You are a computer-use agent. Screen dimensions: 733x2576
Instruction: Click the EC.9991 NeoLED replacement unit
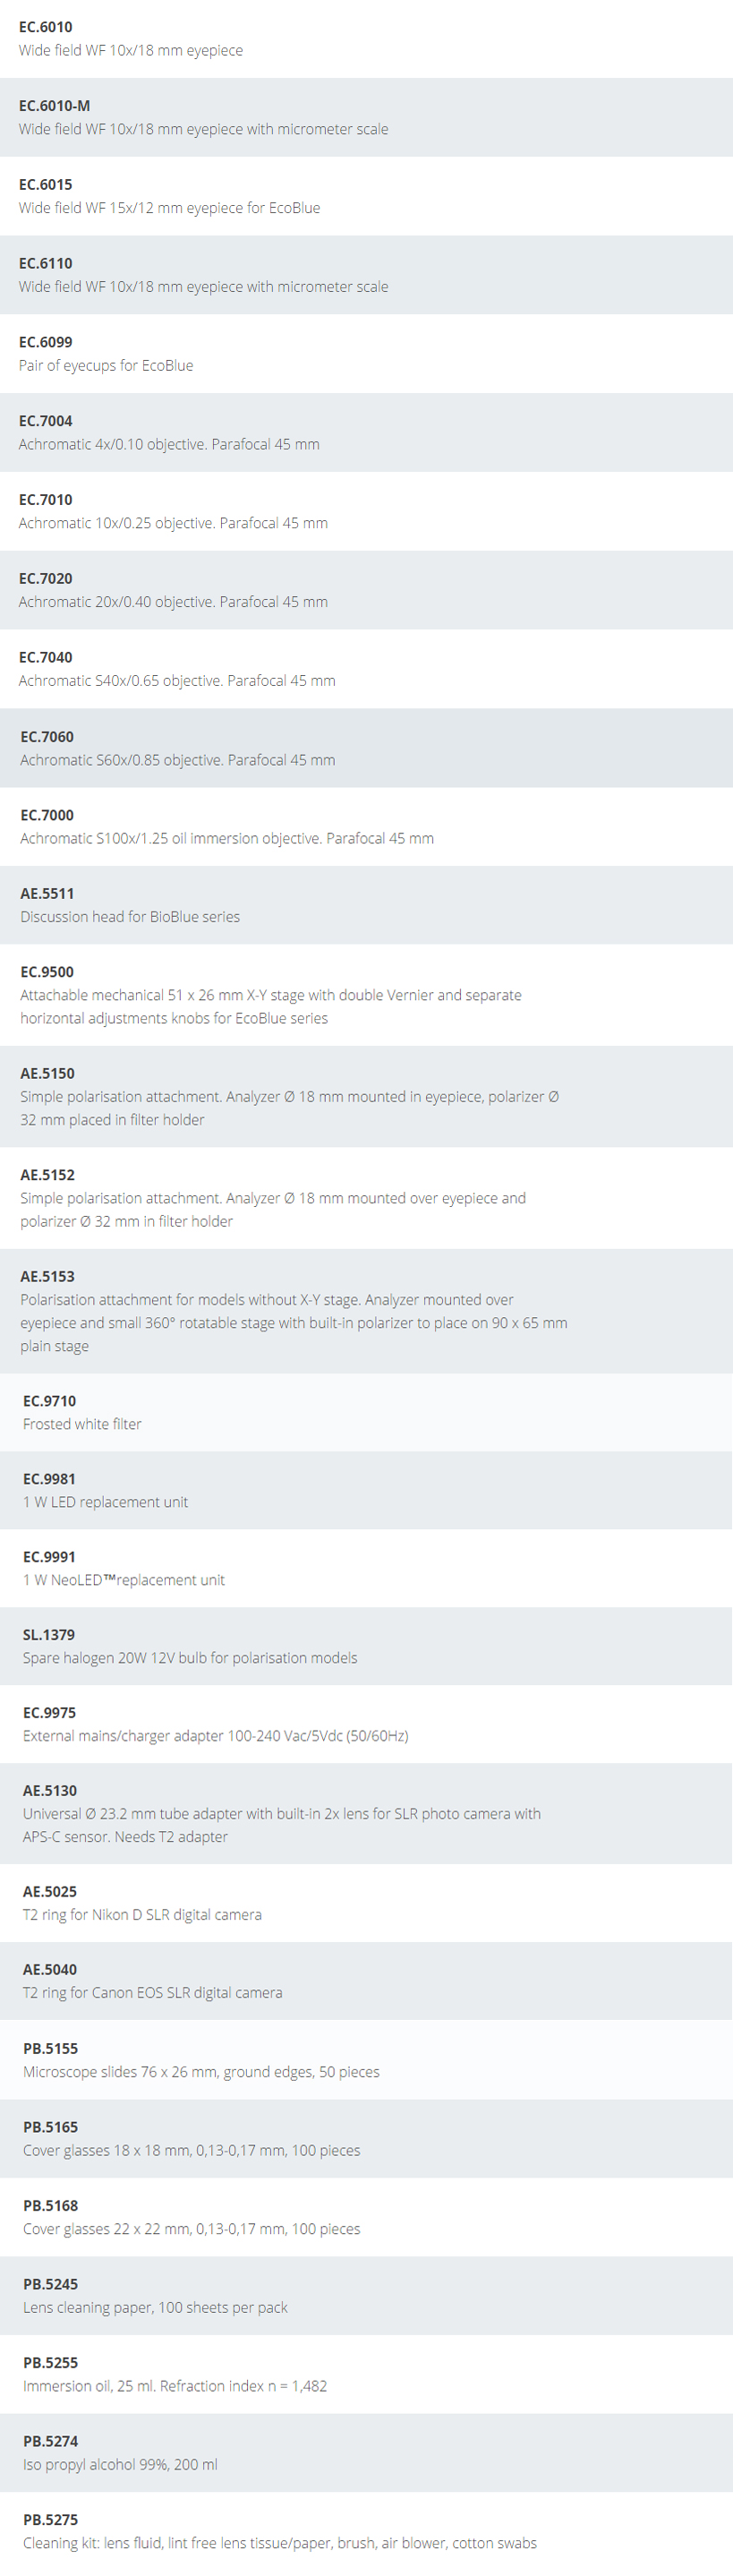click(x=366, y=1568)
